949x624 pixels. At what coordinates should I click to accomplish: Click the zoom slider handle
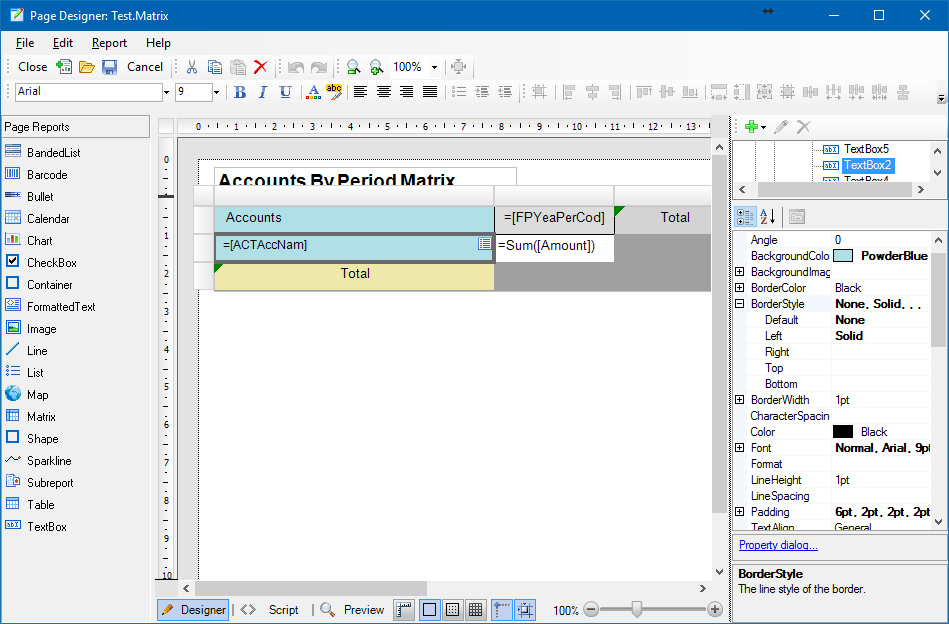[x=636, y=609]
